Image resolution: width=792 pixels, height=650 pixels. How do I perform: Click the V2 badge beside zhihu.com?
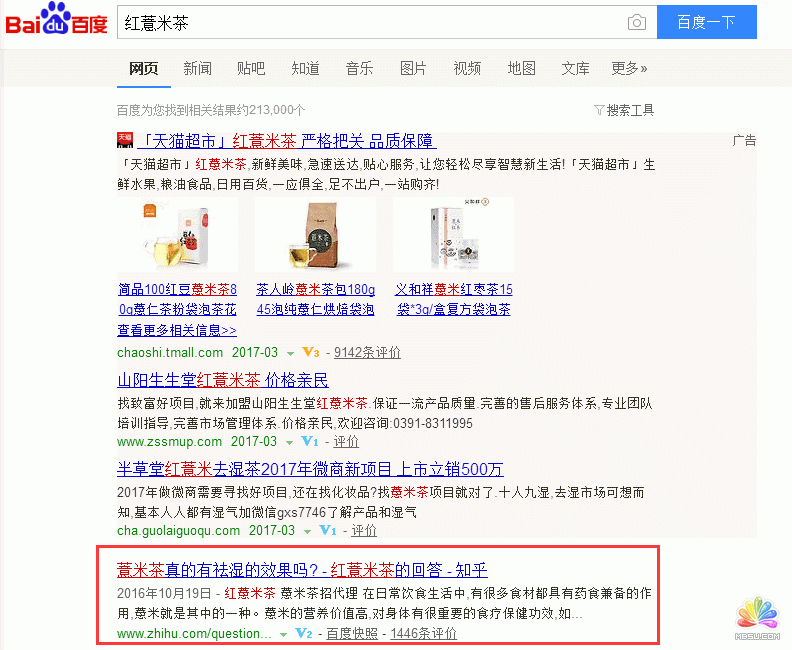pyautogui.click(x=304, y=633)
